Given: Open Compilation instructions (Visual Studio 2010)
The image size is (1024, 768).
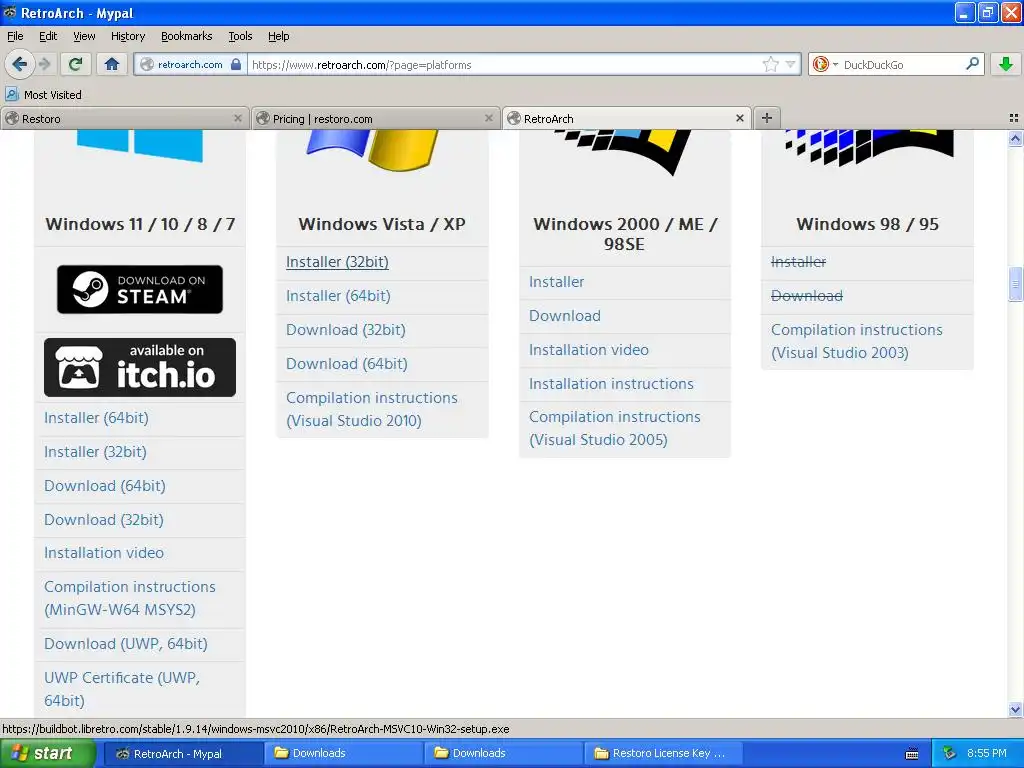Looking at the screenshot, I should coord(372,409).
